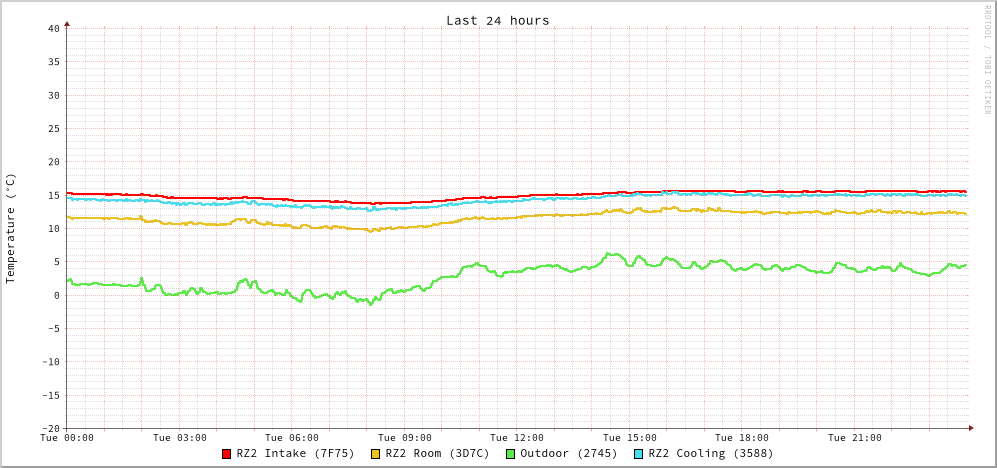Click the "Last 24 hours" graph title
The image size is (997, 468).
click(x=497, y=20)
